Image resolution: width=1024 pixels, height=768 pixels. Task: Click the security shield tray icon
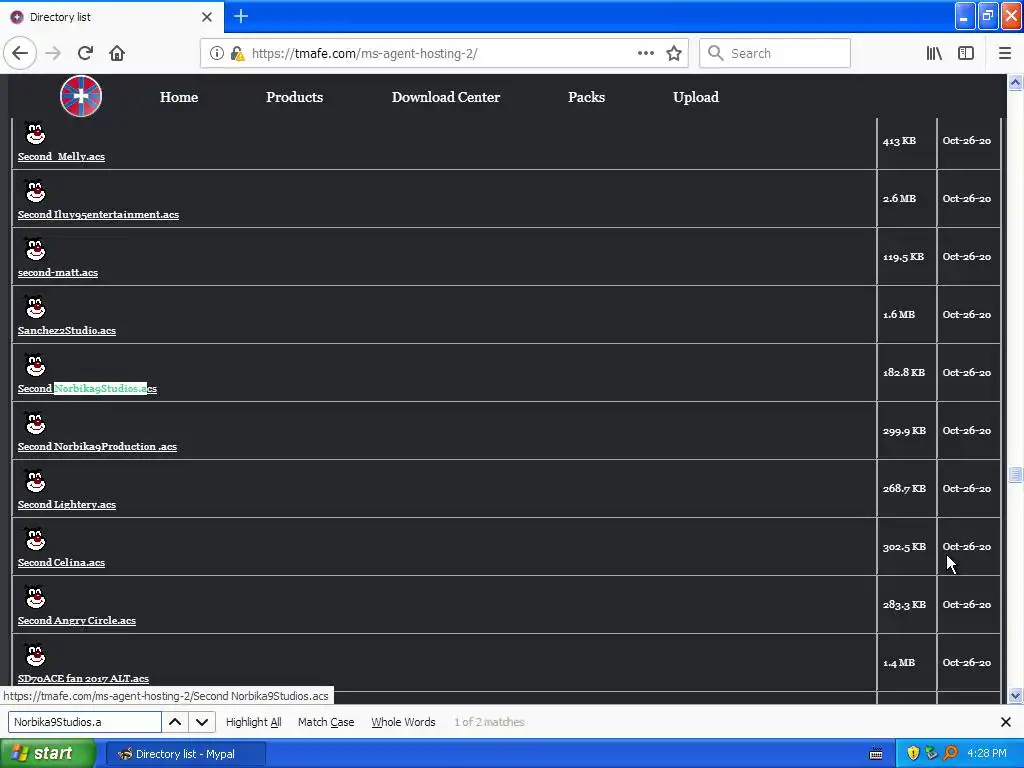pyautogui.click(x=913, y=754)
